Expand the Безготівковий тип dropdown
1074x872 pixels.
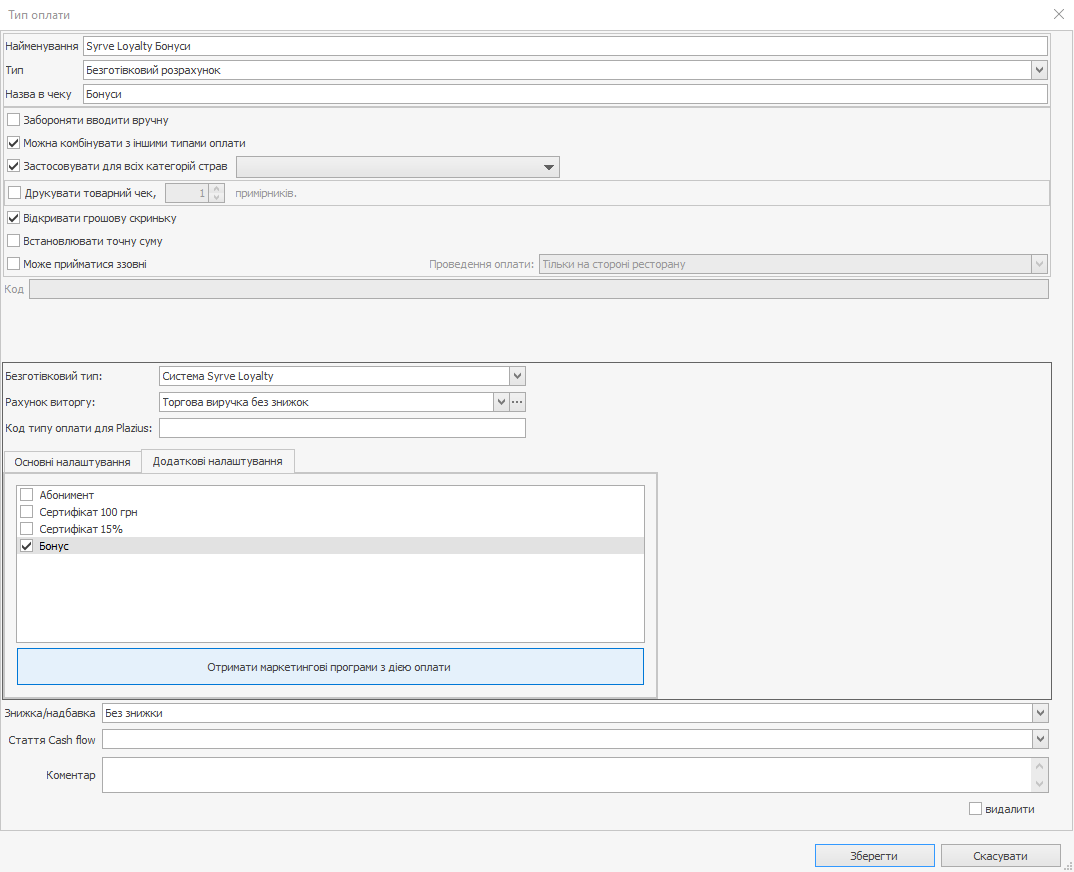coord(517,376)
